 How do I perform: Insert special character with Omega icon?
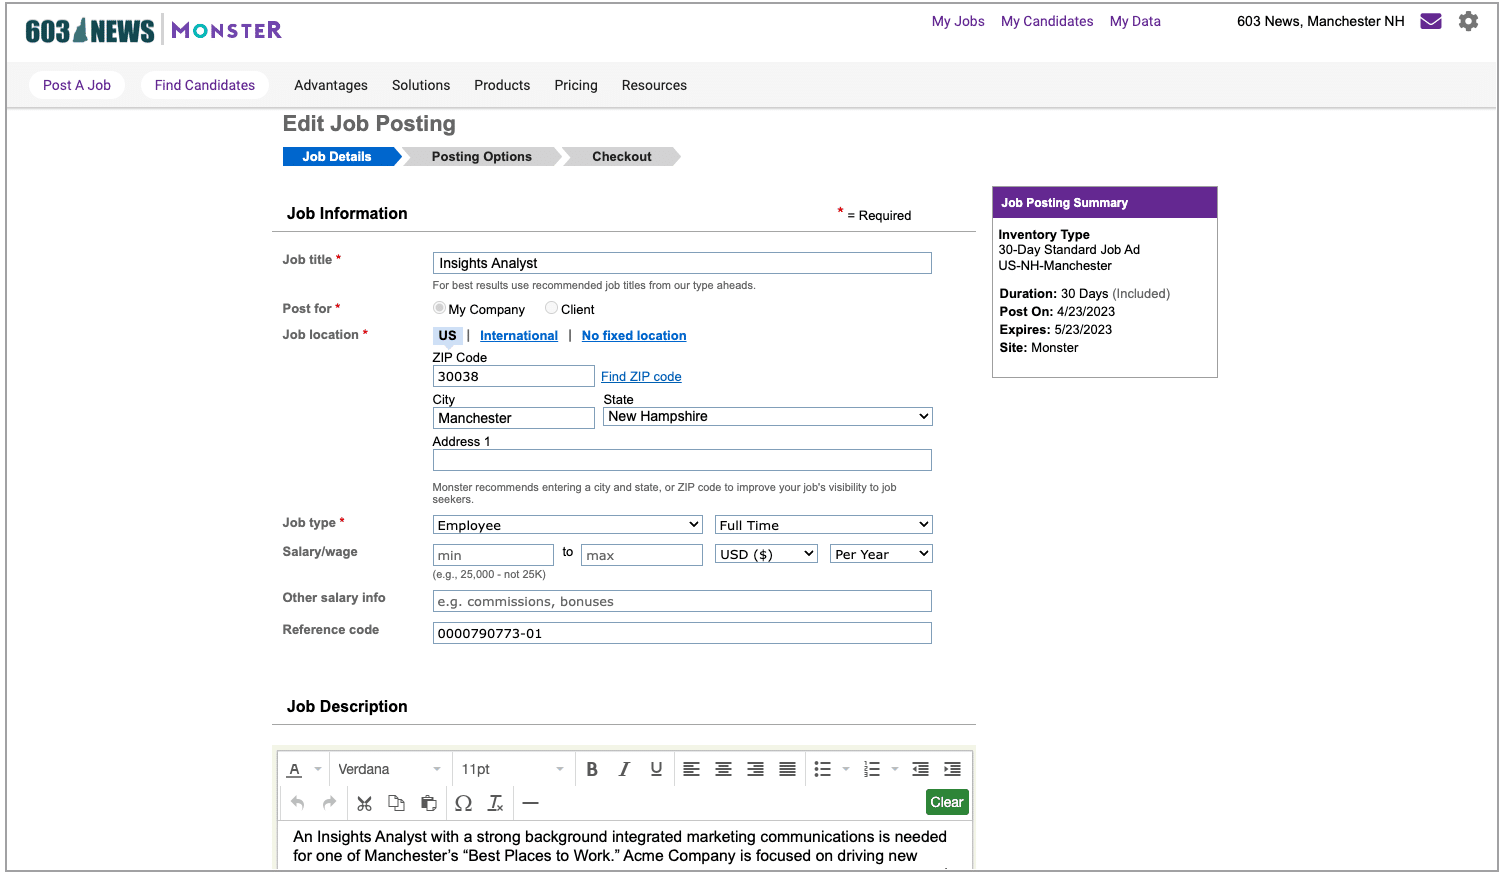[463, 803]
